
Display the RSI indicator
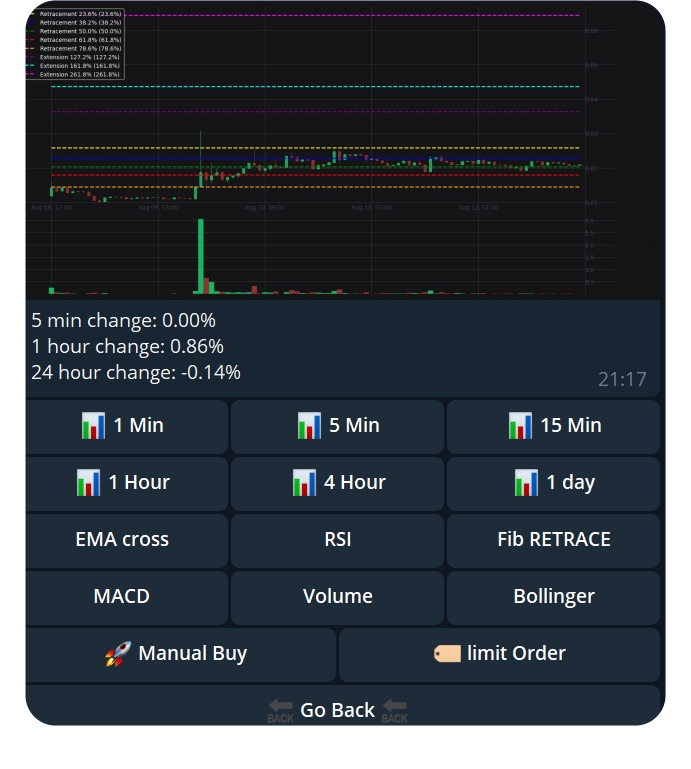[337, 540]
